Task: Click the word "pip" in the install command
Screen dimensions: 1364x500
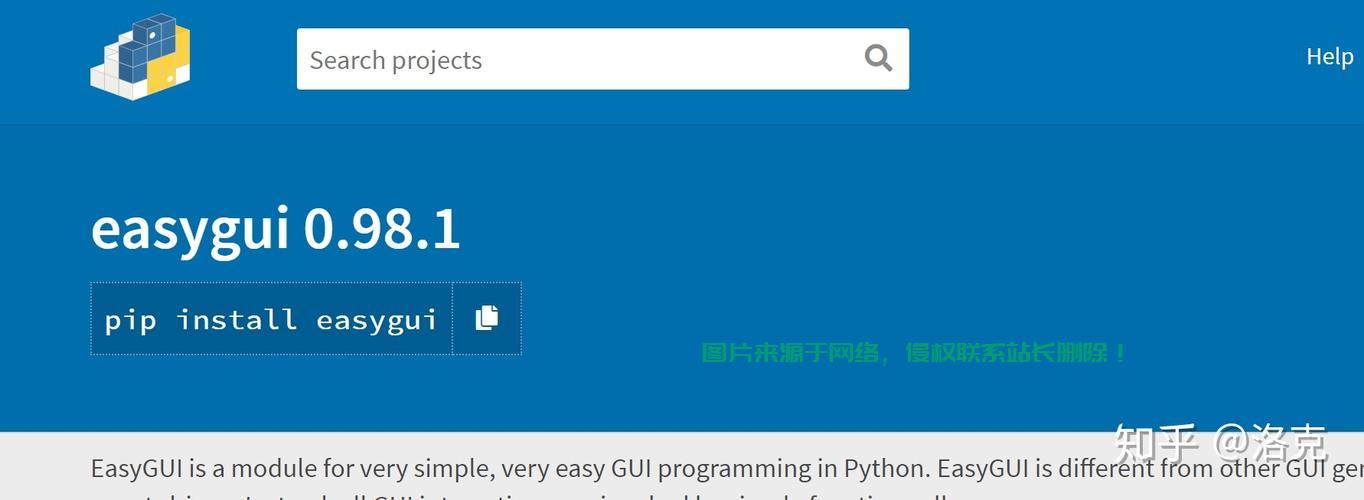Action: click(x=130, y=320)
